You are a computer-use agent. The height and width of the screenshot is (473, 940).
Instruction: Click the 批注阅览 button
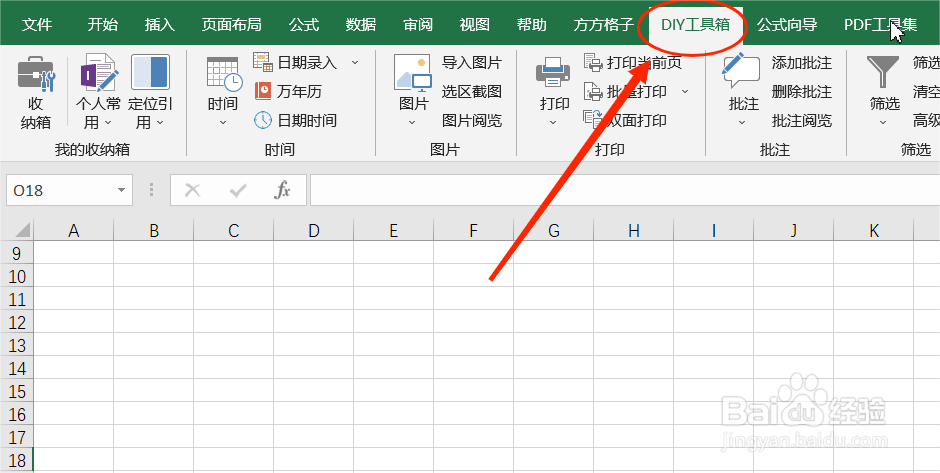(x=802, y=120)
